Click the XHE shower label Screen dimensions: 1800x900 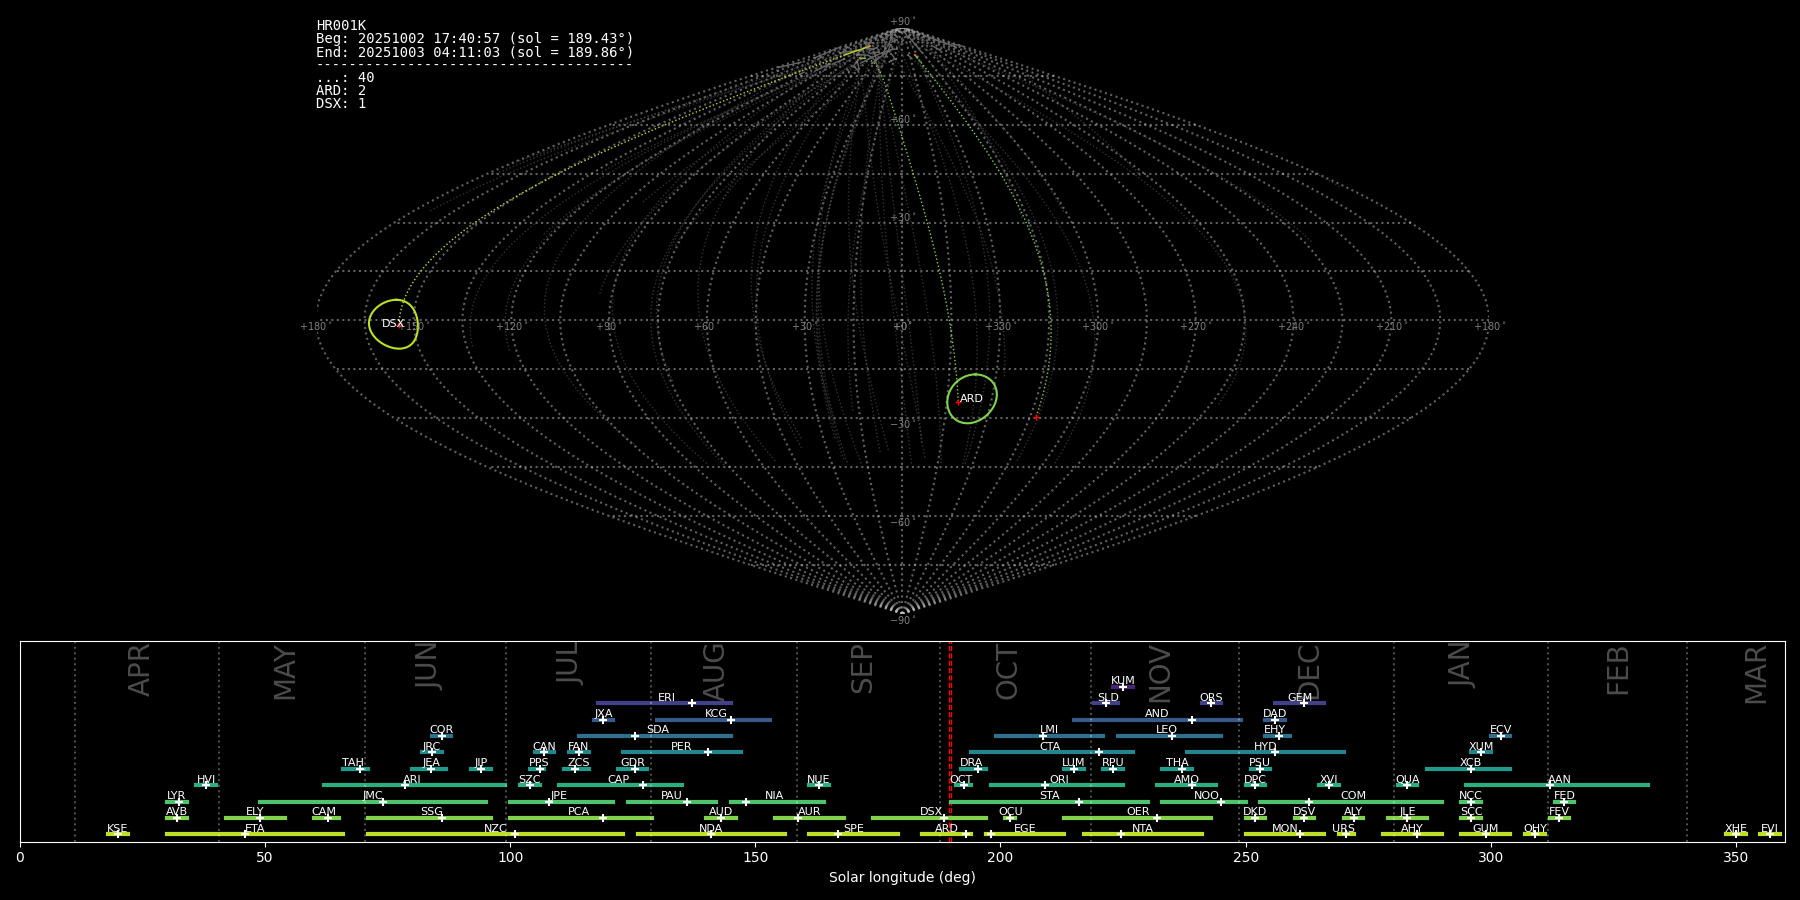1735,828
